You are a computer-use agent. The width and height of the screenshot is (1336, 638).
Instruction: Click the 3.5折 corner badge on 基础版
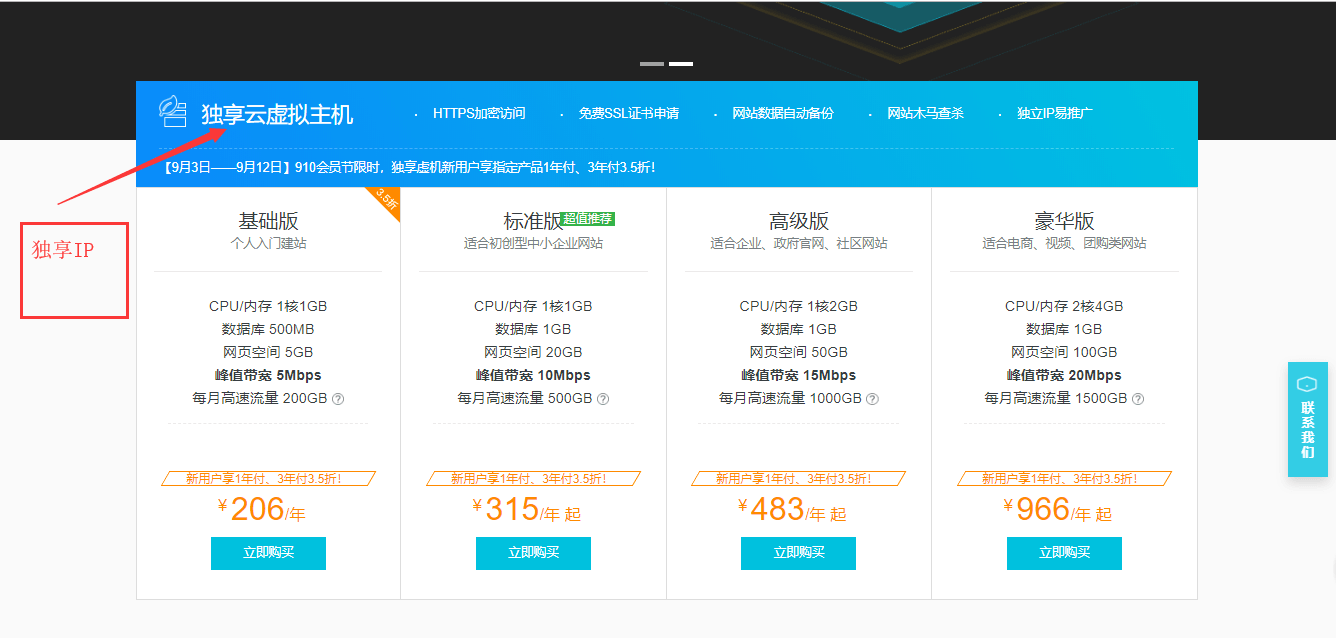(x=386, y=200)
